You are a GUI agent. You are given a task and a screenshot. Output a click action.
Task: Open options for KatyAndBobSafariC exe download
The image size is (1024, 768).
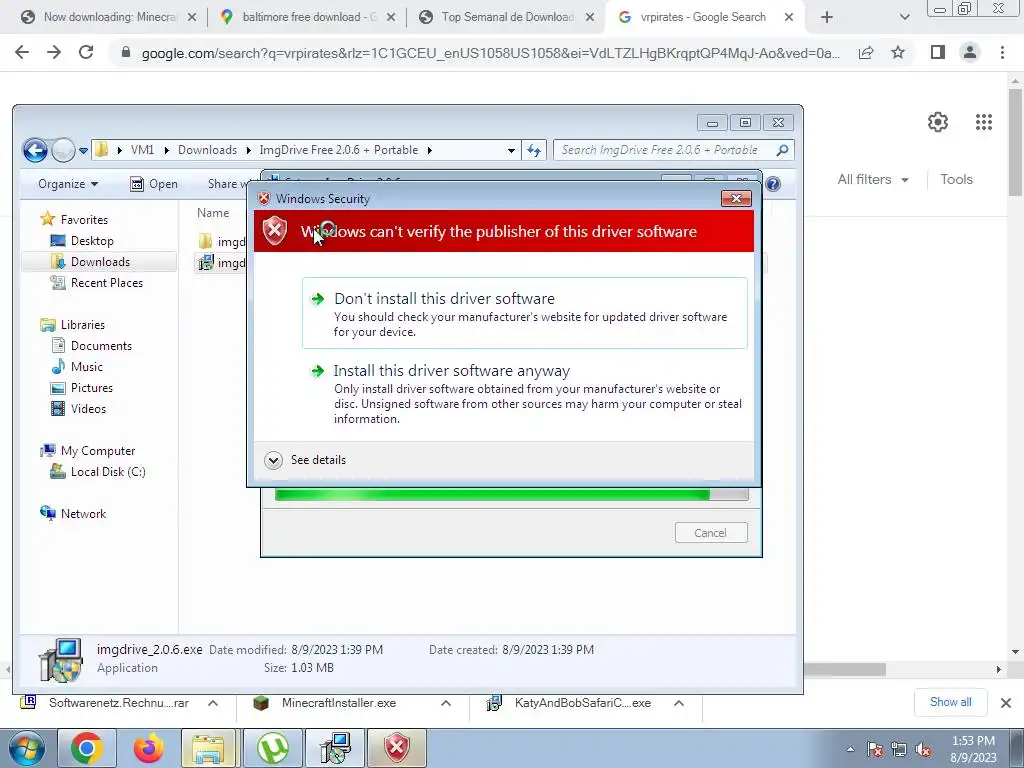(x=679, y=703)
